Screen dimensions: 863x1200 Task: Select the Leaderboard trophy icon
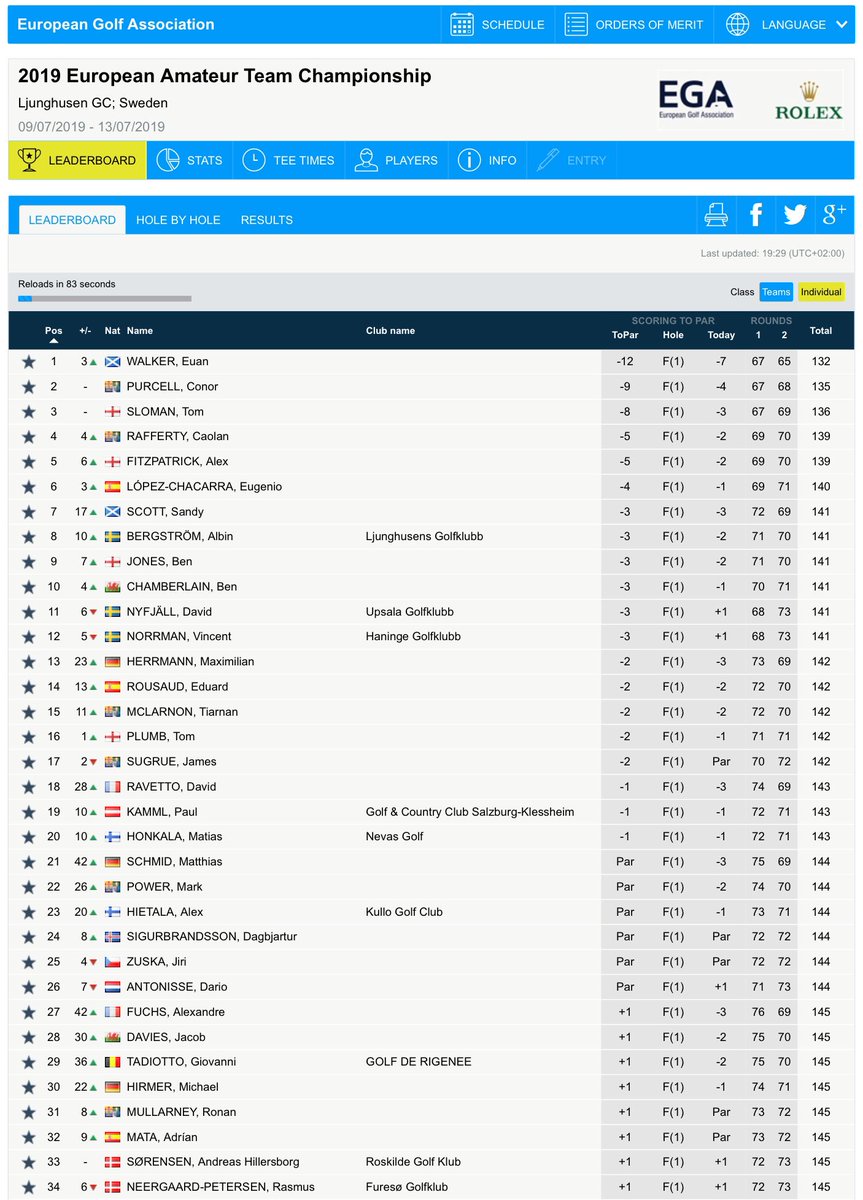tap(30, 159)
